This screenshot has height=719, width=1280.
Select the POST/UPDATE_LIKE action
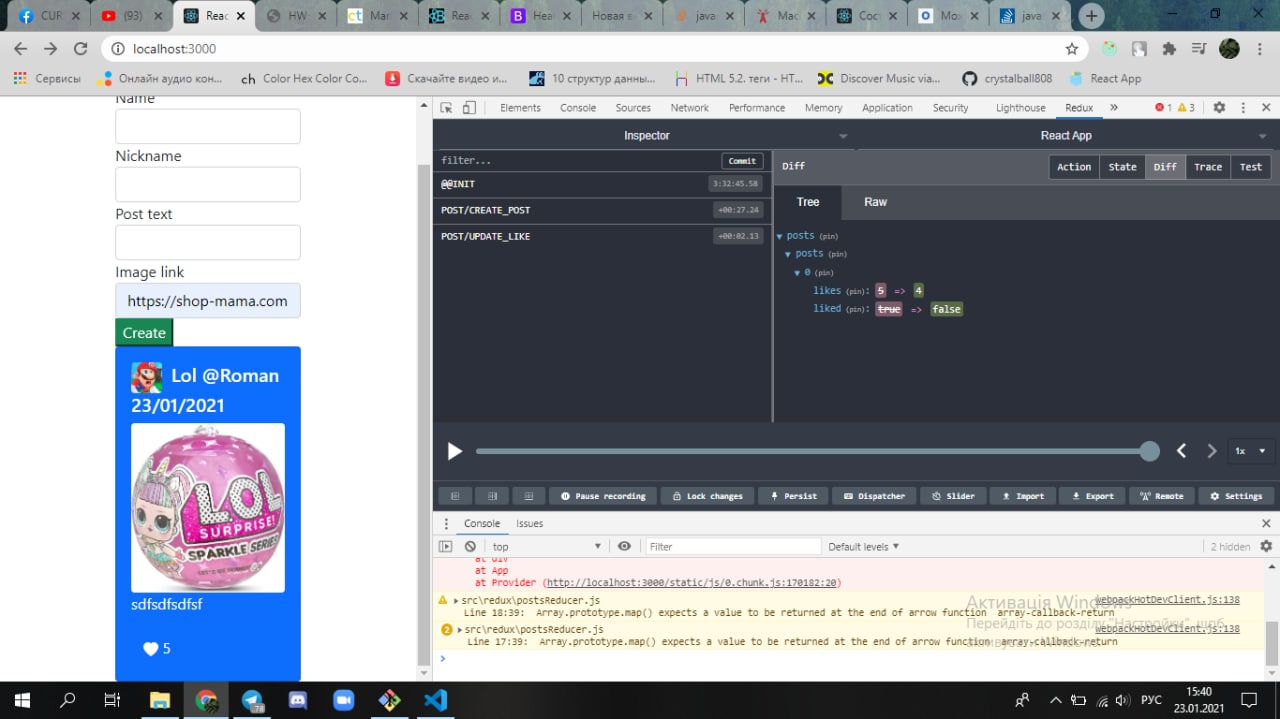tap(602, 236)
